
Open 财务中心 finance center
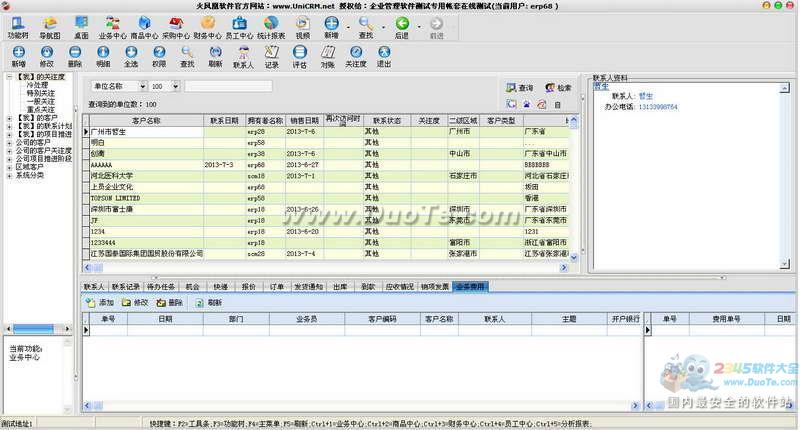[x=208, y=28]
